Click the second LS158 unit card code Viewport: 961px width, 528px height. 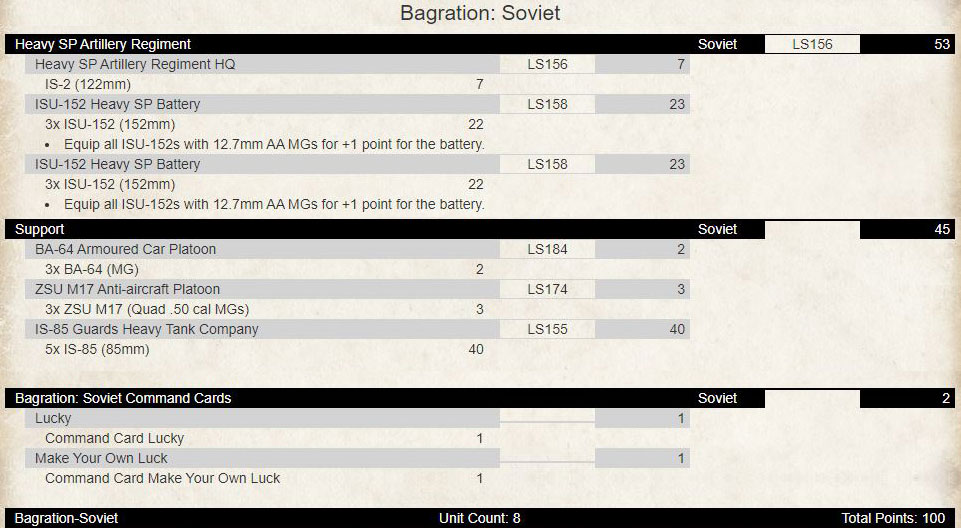coord(547,164)
